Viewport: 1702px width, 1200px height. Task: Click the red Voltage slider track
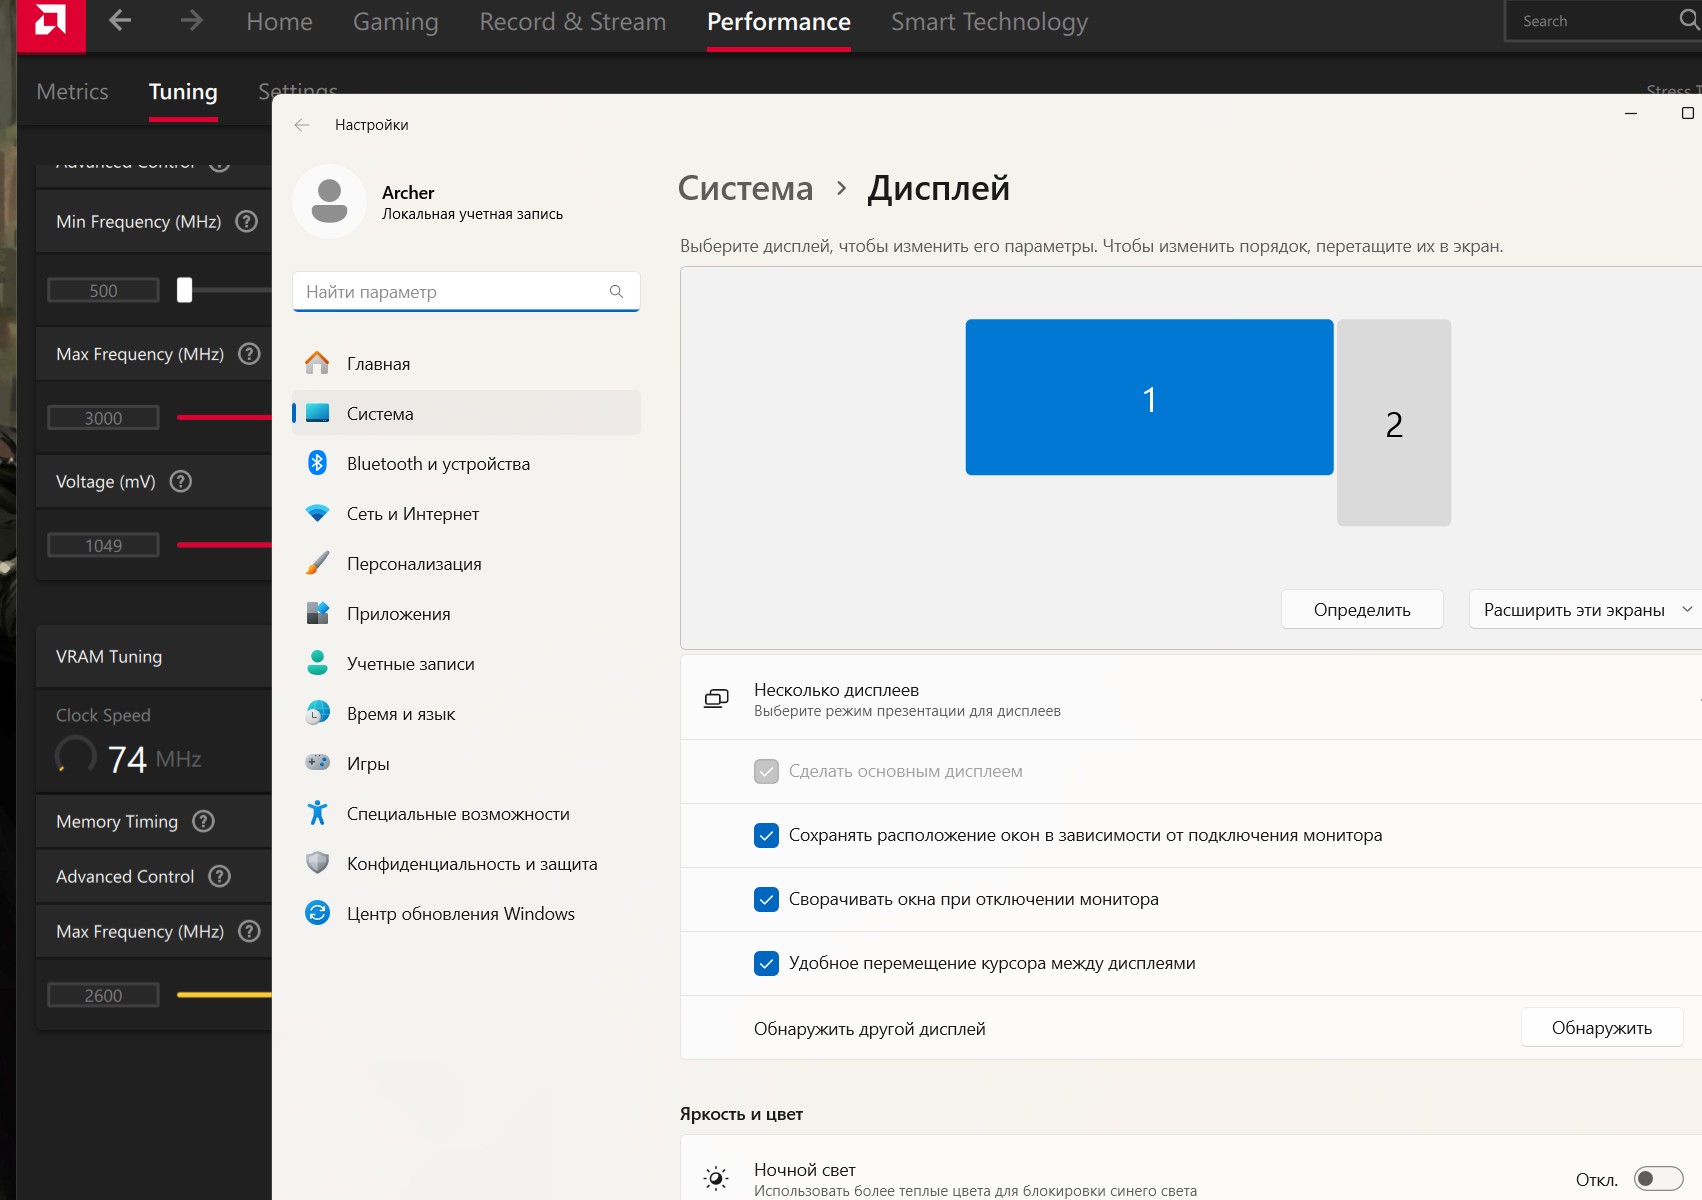tap(224, 545)
